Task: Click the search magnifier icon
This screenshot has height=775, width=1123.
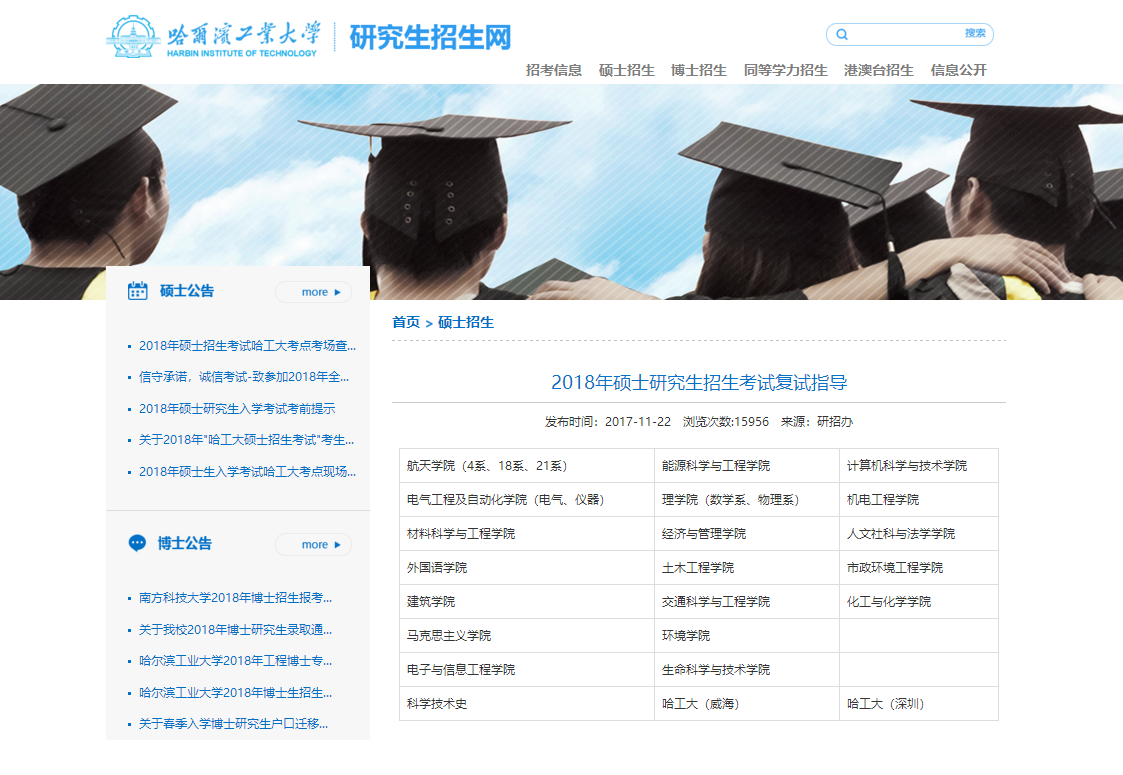Action: (842, 34)
